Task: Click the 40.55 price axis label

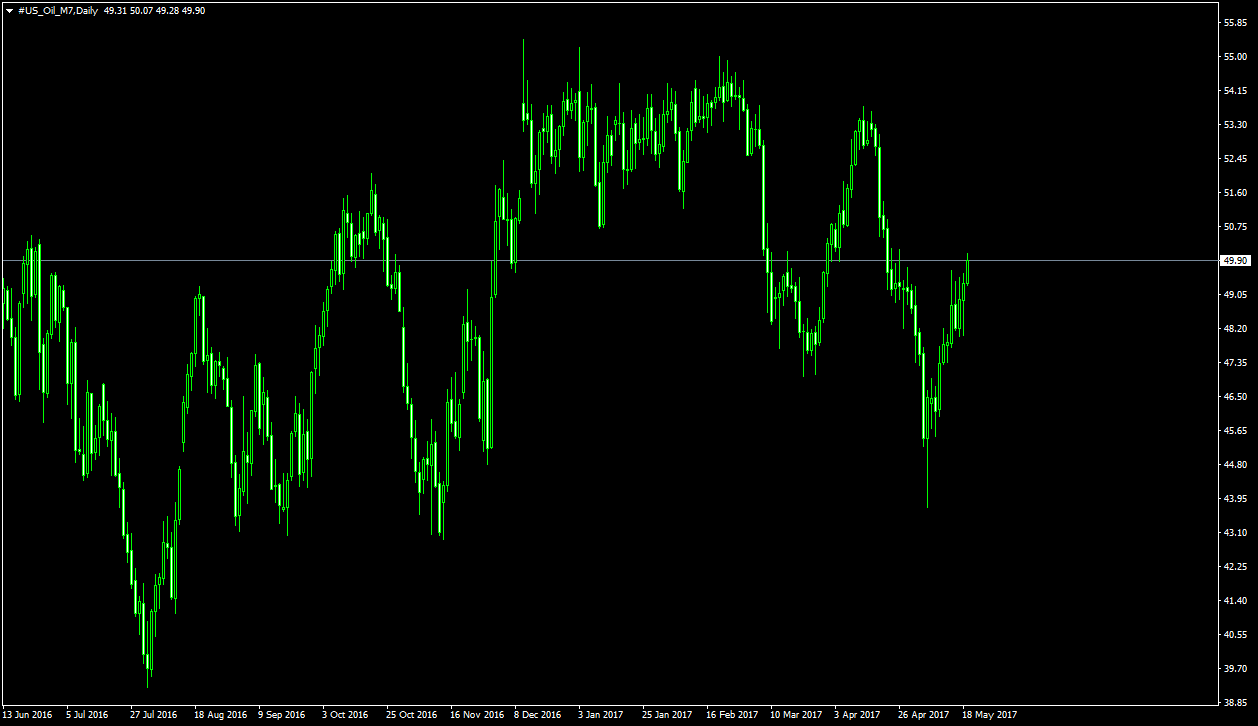Action: coord(1235,634)
